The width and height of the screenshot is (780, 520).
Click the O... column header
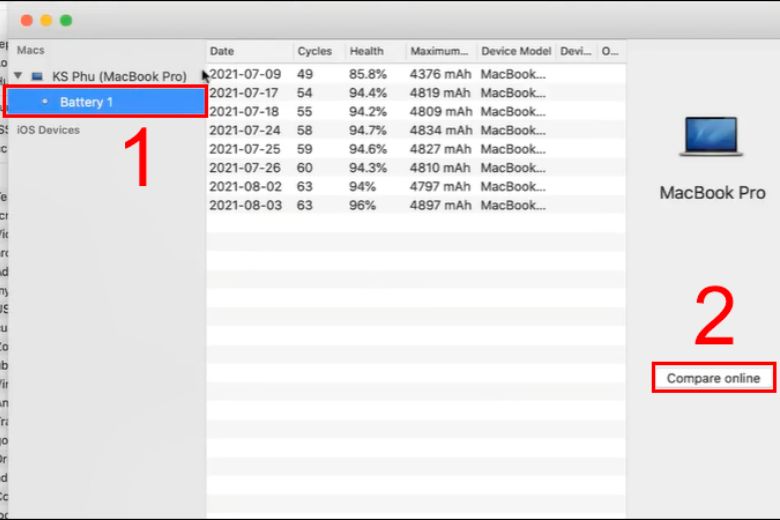[610, 51]
